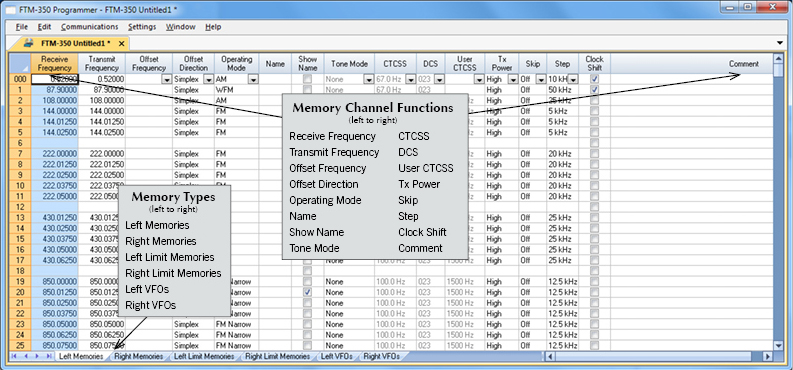Enable Show Name in row 19
The width and height of the screenshot is (793, 370).
307,282
